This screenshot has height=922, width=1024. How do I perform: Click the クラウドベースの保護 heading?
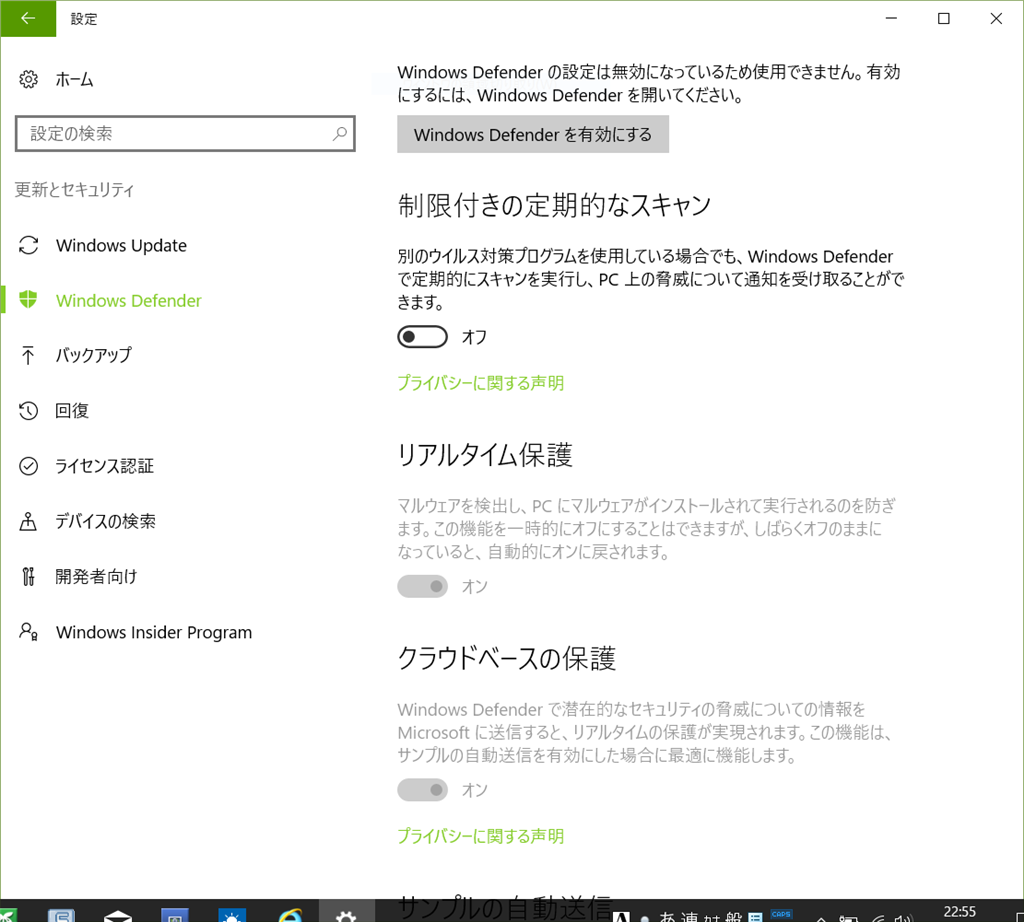coord(507,658)
